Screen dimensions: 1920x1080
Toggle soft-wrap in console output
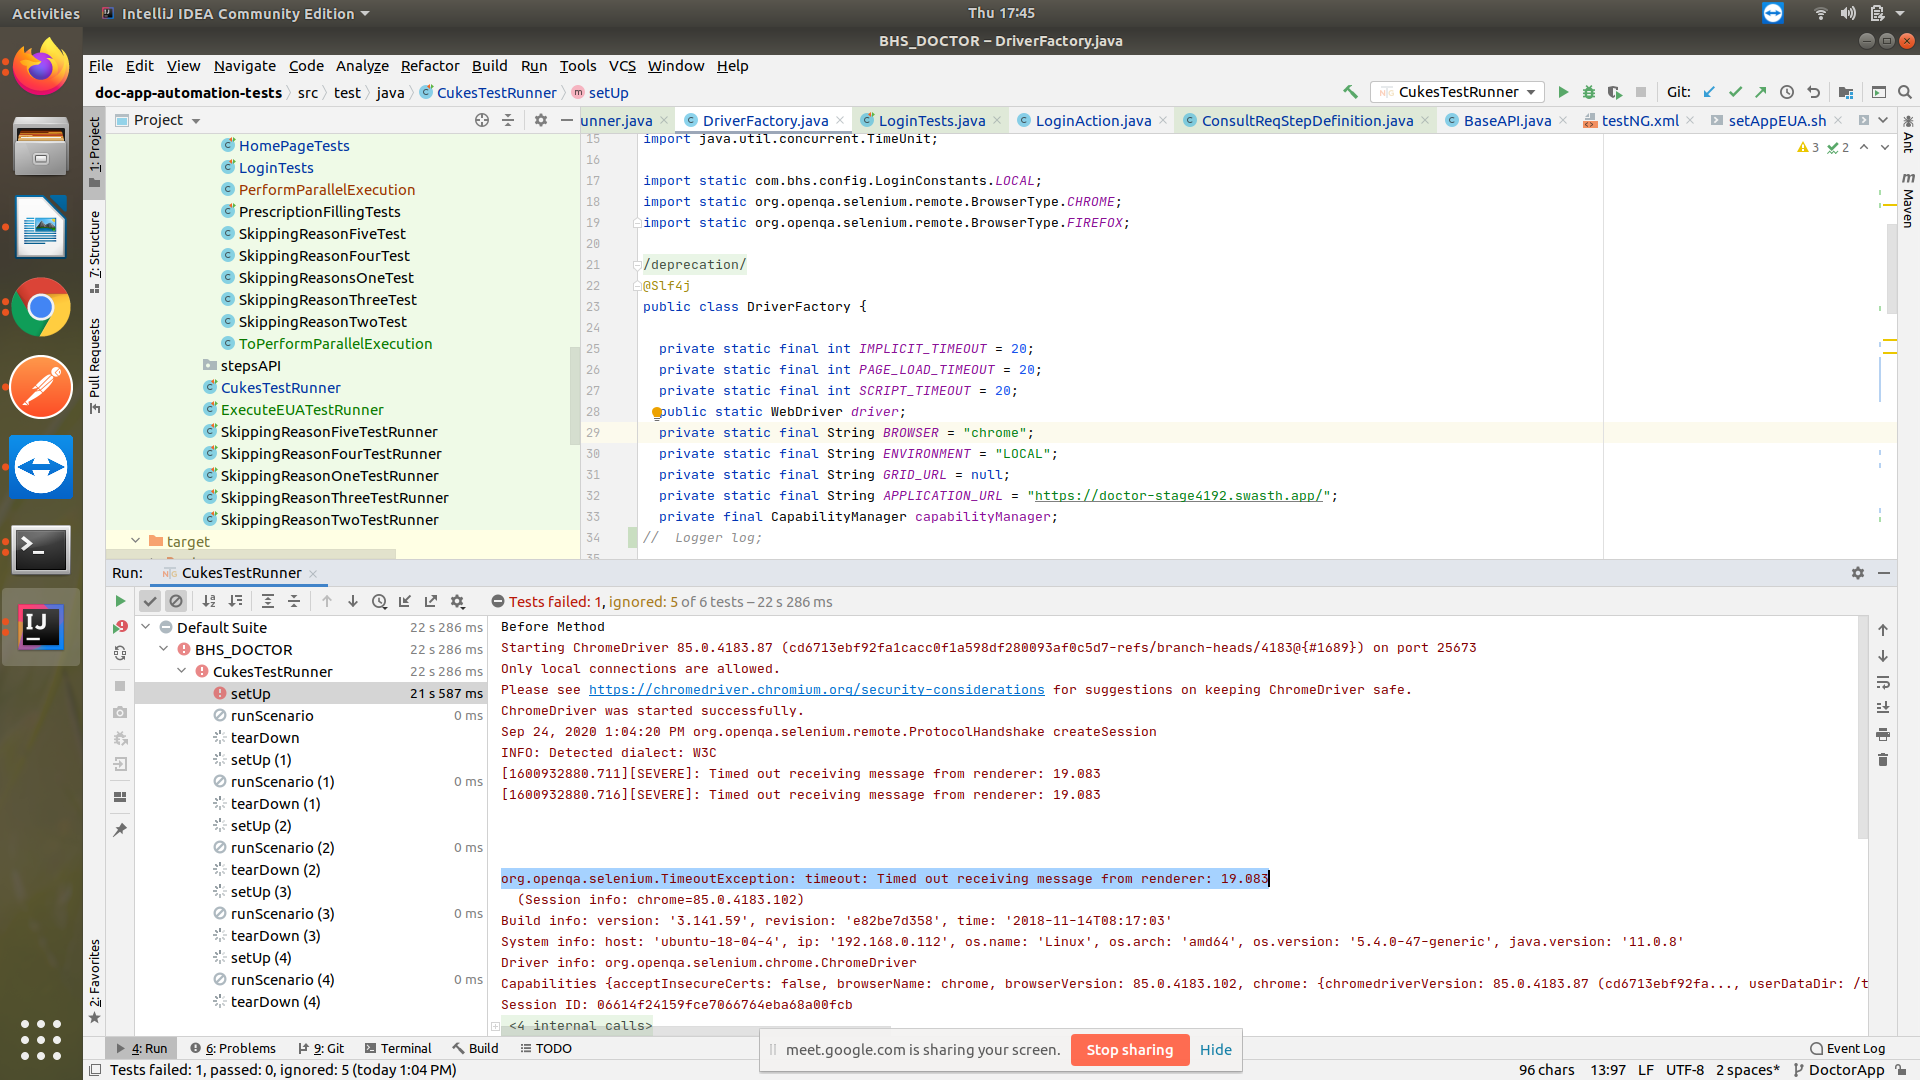[x=1883, y=682]
